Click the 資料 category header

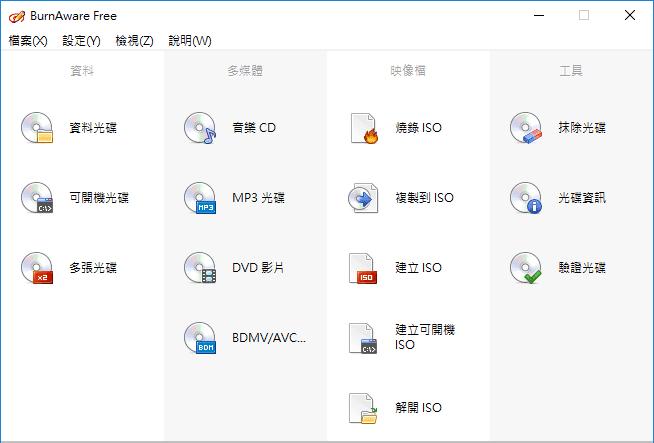82,71
